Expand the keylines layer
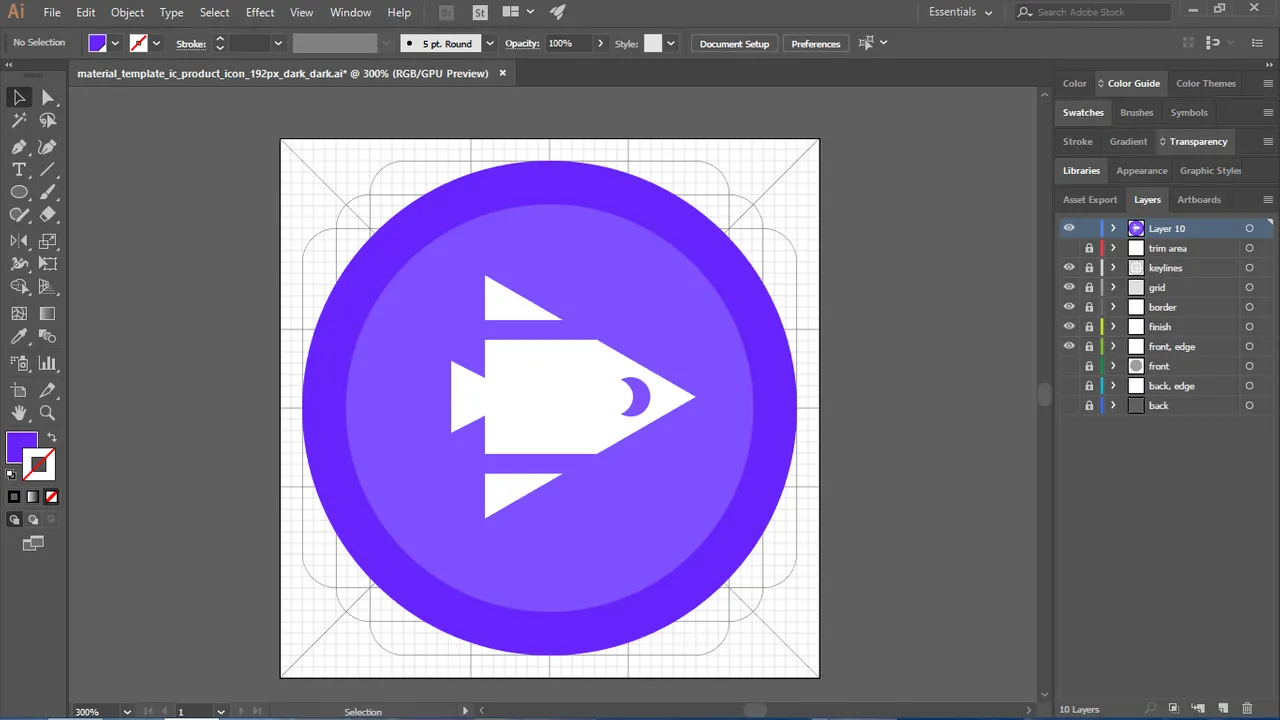This screenshot has height=720, width=1280. click(1113, 267)
